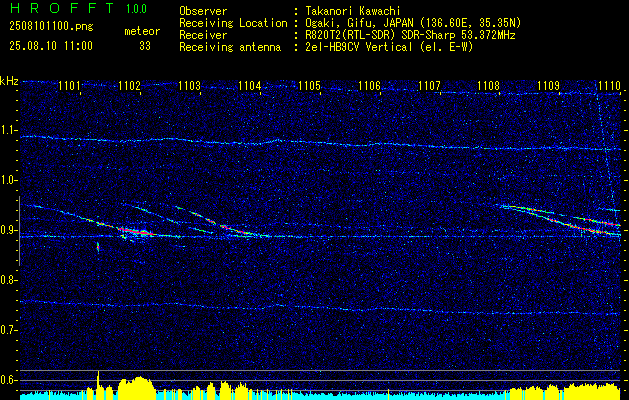The width and height of the screenshot is (629, 400).
Task: Click frequency axis label 0.9
Action: coord(8,230)
